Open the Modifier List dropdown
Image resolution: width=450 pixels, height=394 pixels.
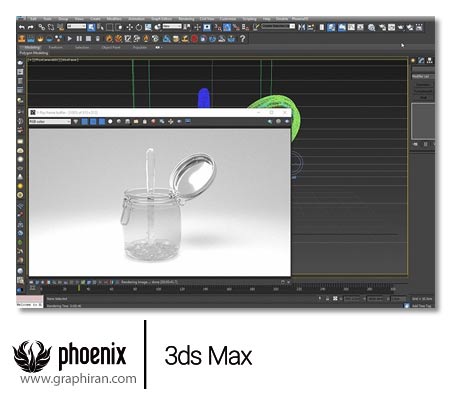click(x=423, y=76)
